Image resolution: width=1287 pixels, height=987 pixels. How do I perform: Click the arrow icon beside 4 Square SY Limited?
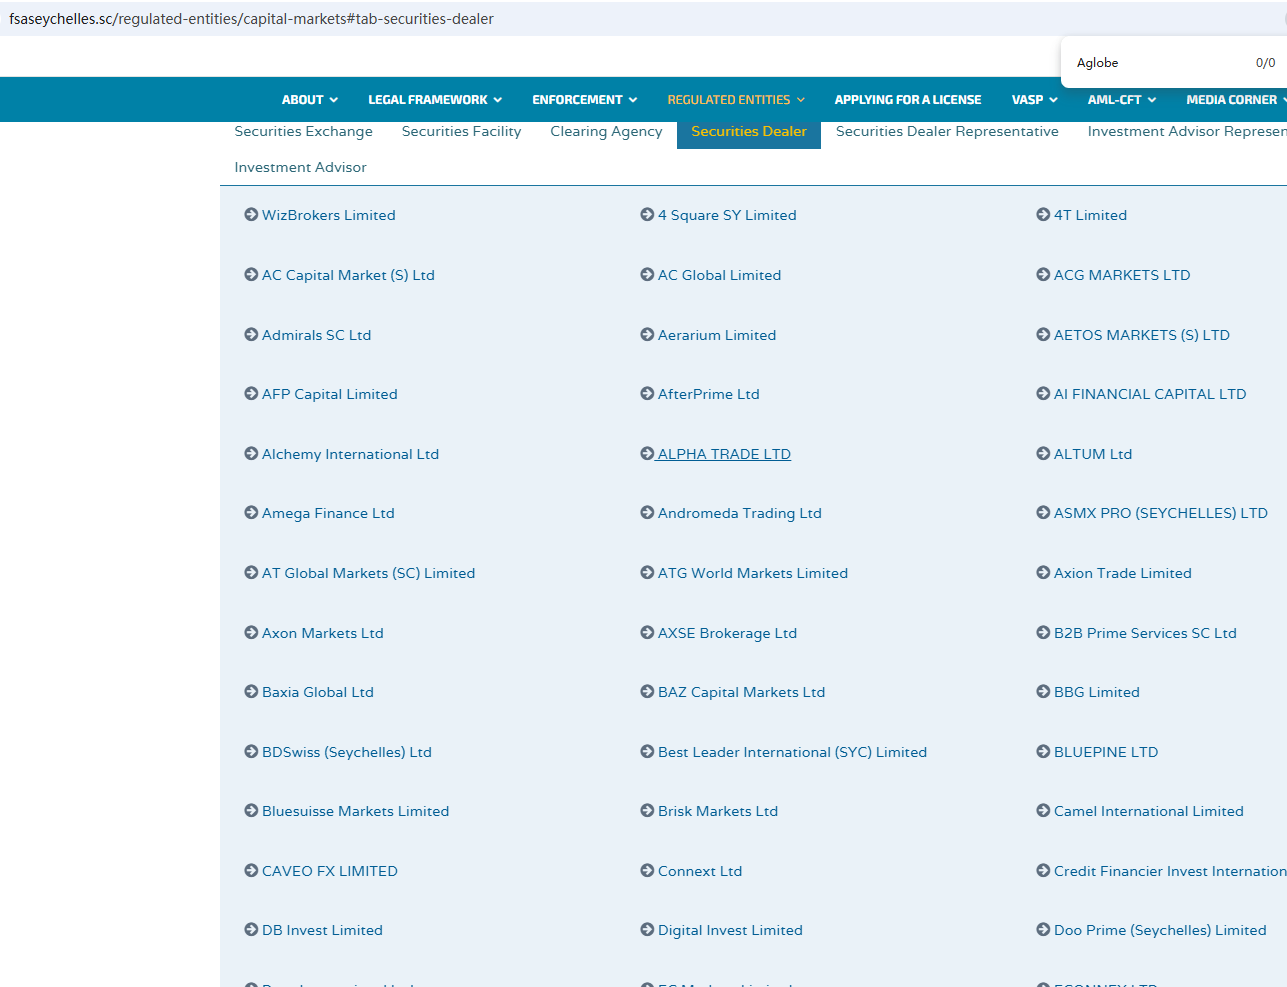tap(647, 215)
